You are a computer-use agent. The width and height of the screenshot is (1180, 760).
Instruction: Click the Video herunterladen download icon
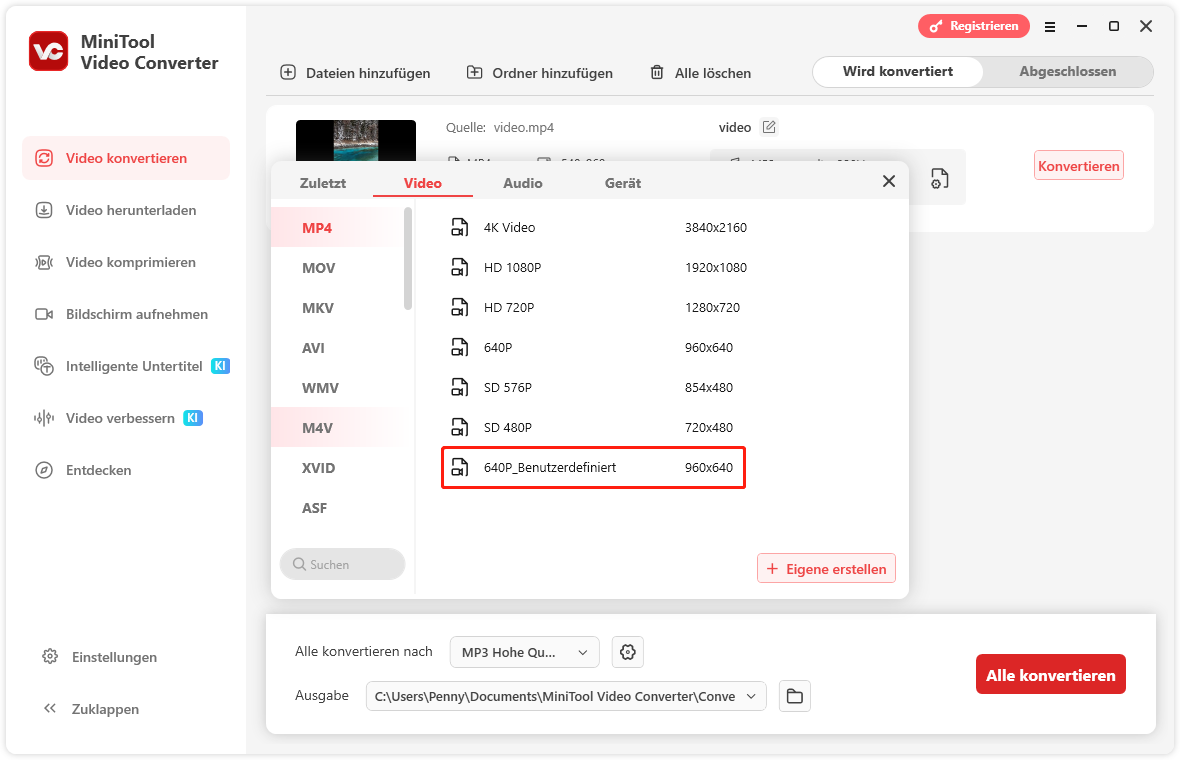[44, 210]
